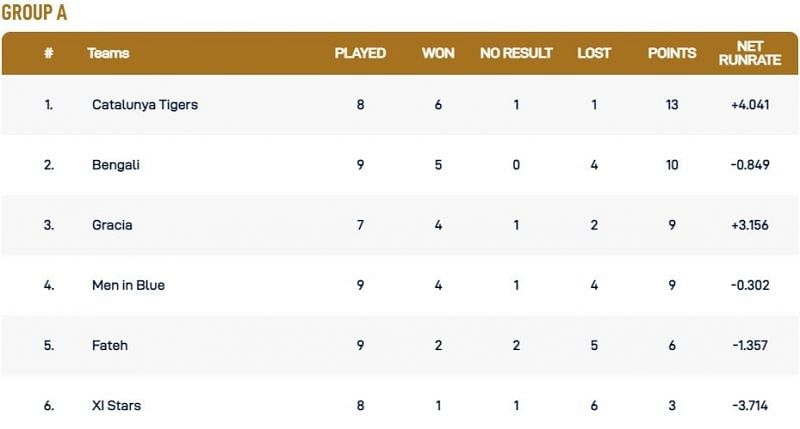
Task: Click the # rank column header
Action: click(48, 53)
